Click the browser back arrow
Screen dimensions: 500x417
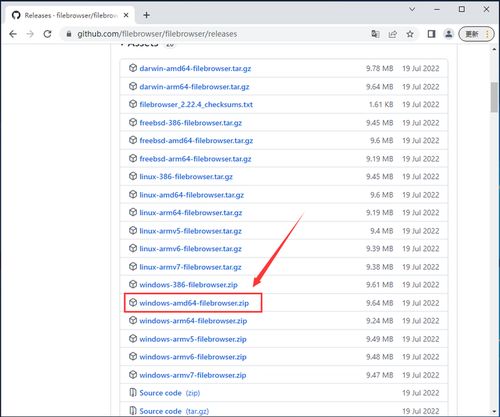(13, 34)
